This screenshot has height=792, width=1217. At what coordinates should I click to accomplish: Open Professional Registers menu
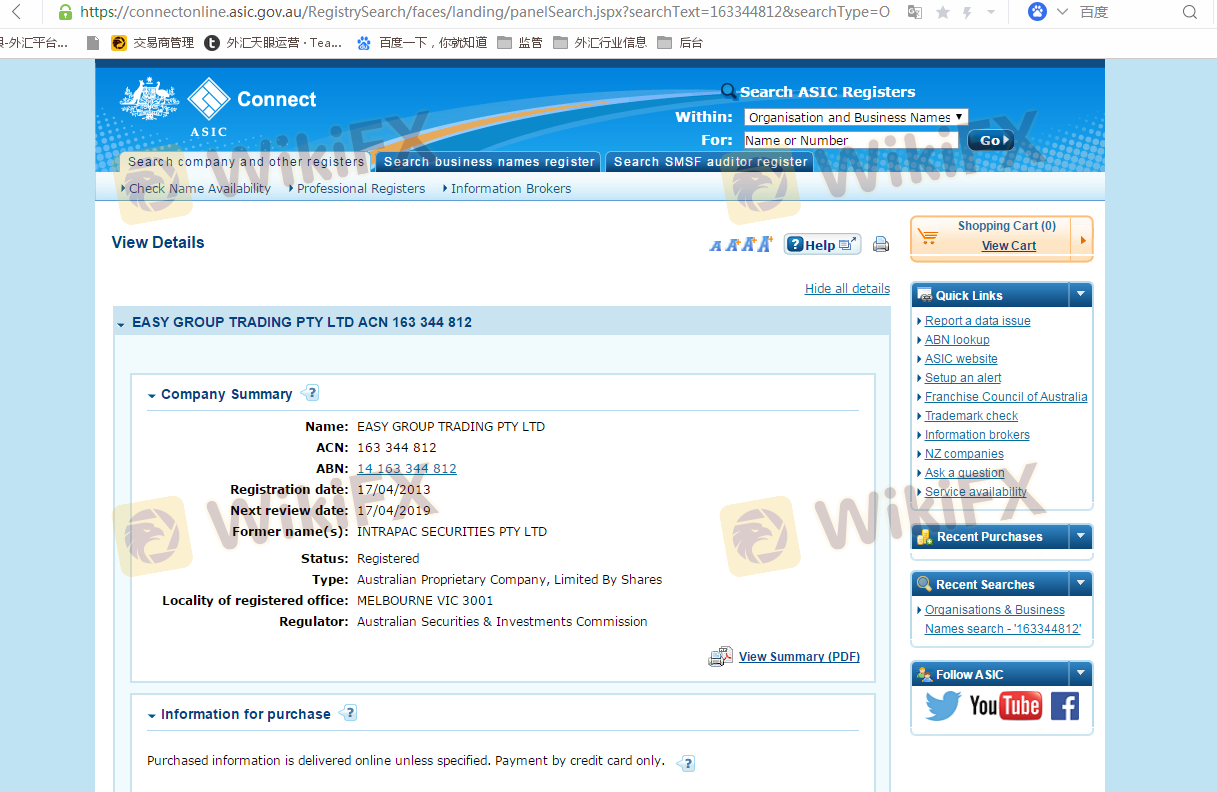(361, 188)
